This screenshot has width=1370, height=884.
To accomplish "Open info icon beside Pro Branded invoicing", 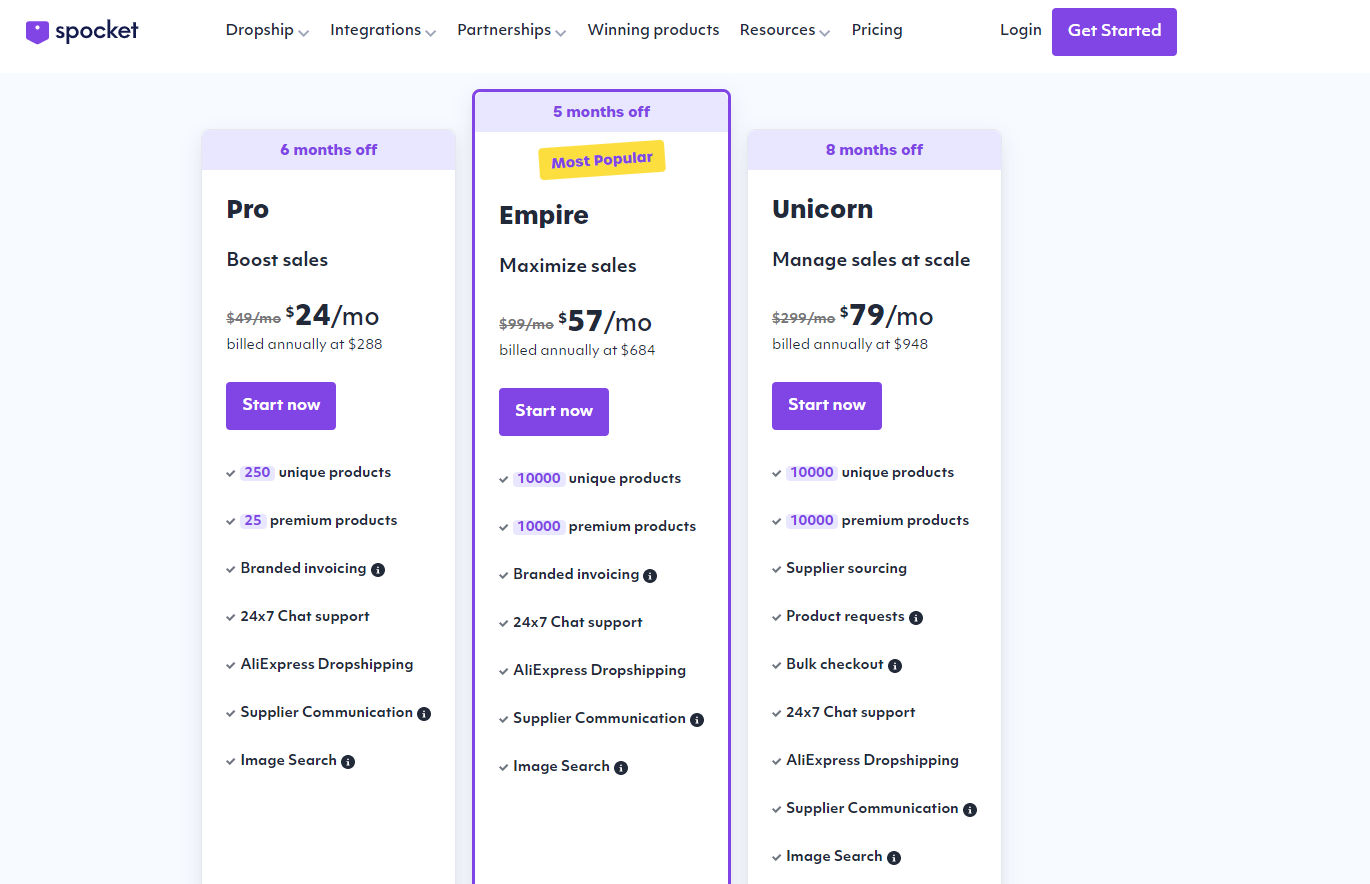I will pos(378,570).
